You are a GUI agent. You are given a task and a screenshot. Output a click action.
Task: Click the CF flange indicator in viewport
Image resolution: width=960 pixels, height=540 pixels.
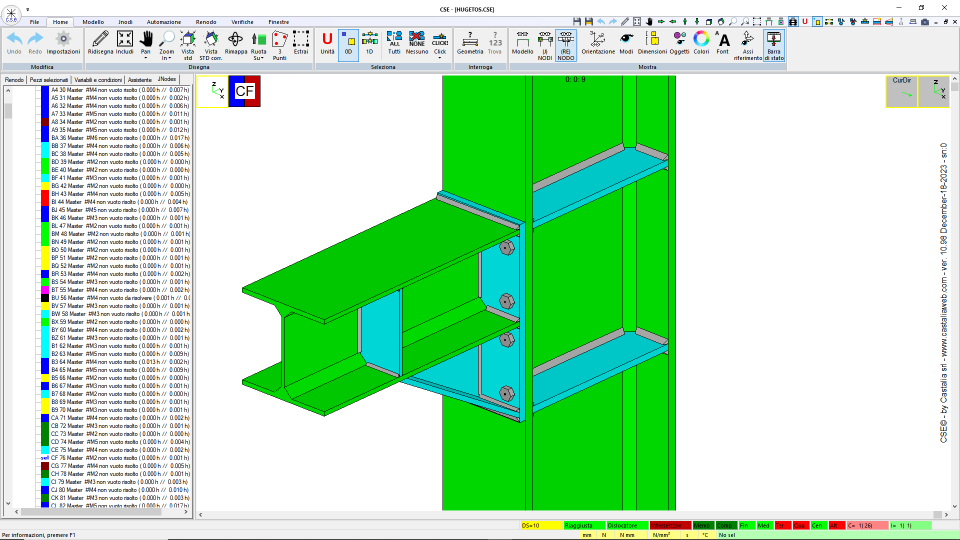click(x=244, y=91)
